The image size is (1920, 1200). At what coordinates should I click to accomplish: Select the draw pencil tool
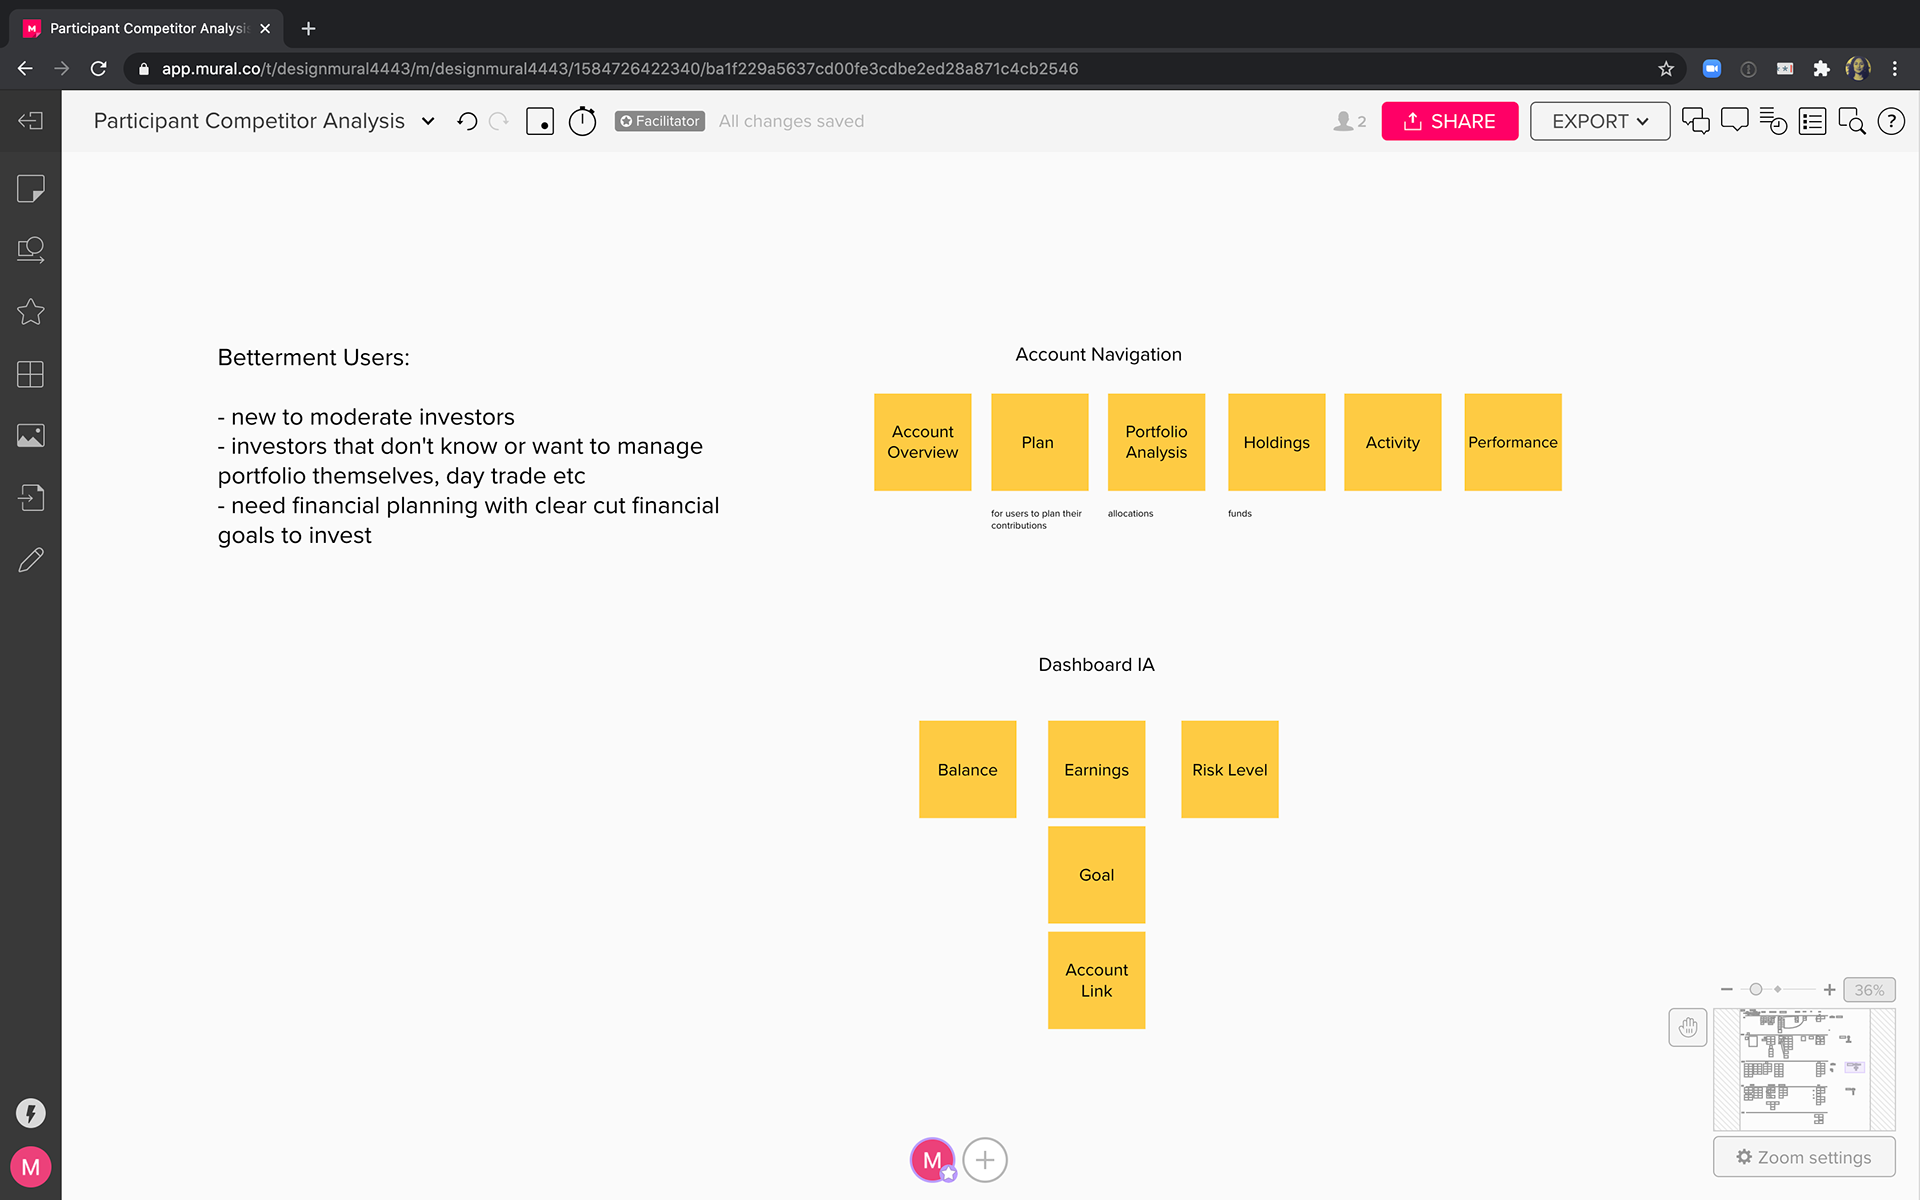(30, 560)
